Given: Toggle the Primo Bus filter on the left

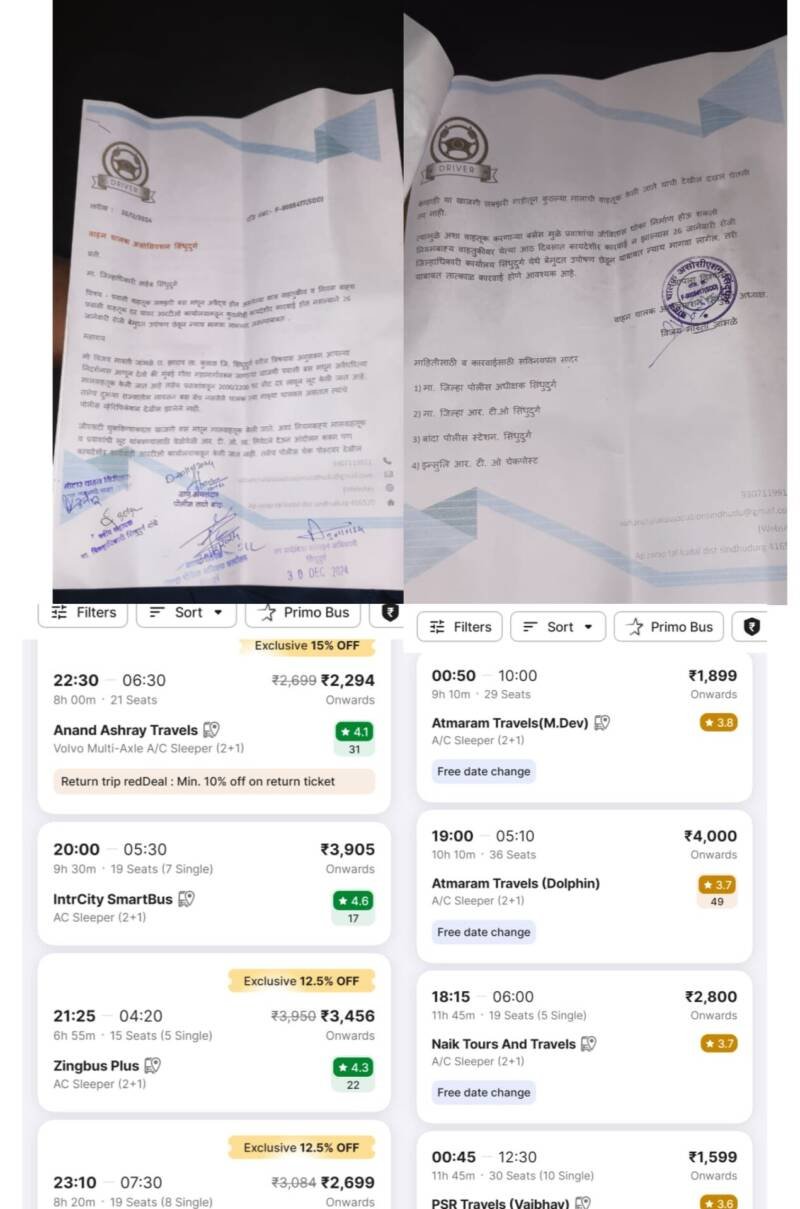Looking at the screenshot, I should click(x=303, y=612).
